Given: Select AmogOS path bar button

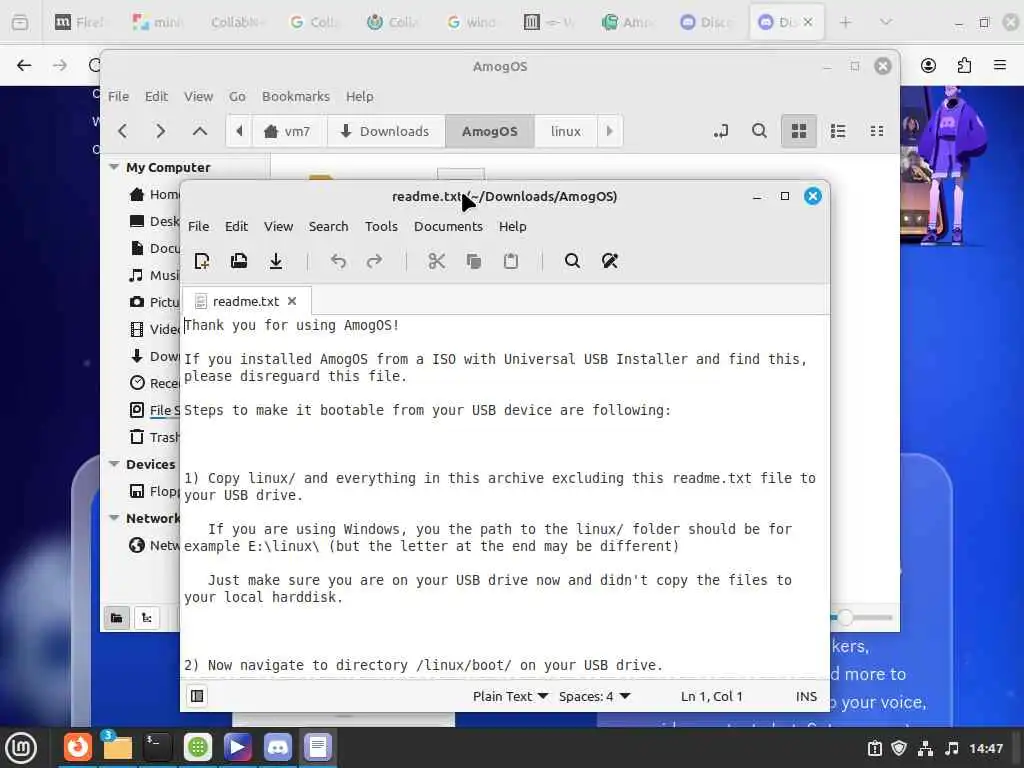Looking at the screenshot, I should pyautogui.click(x=489, y=131).
